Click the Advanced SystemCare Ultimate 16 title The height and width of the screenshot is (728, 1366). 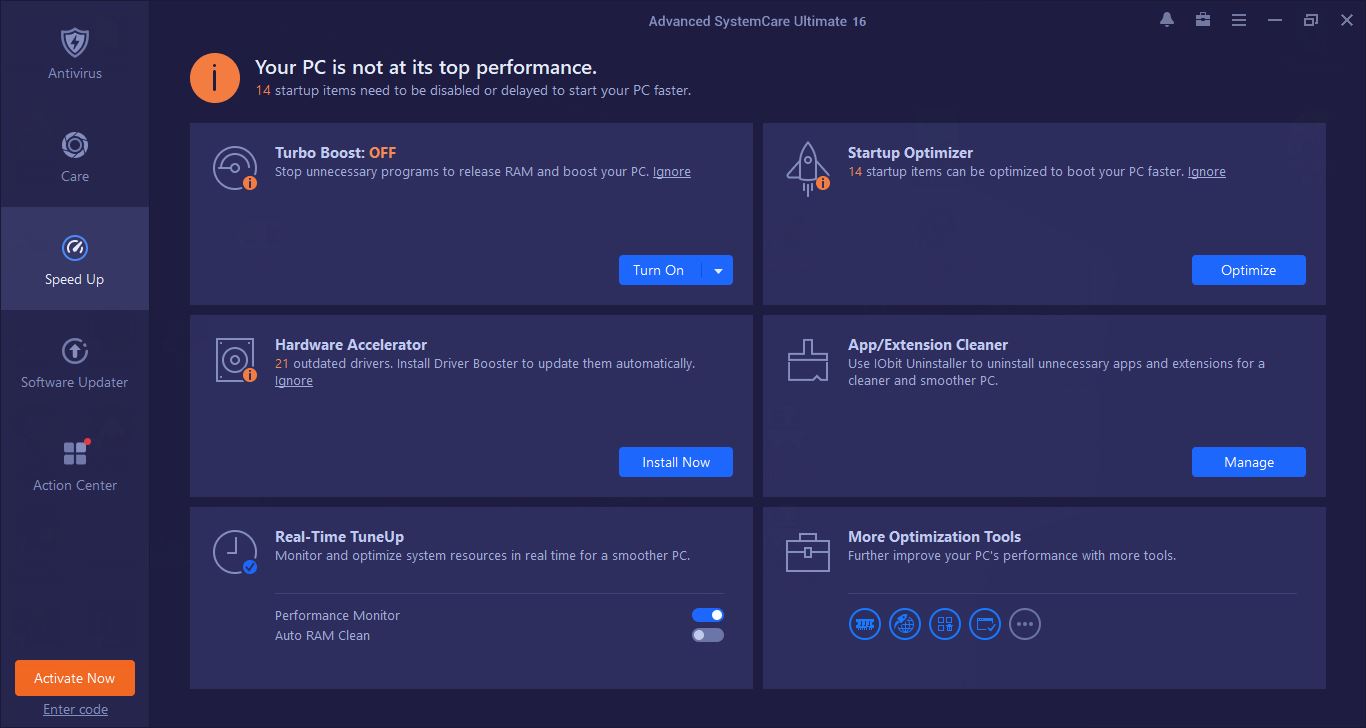click(x=757, y=21)
